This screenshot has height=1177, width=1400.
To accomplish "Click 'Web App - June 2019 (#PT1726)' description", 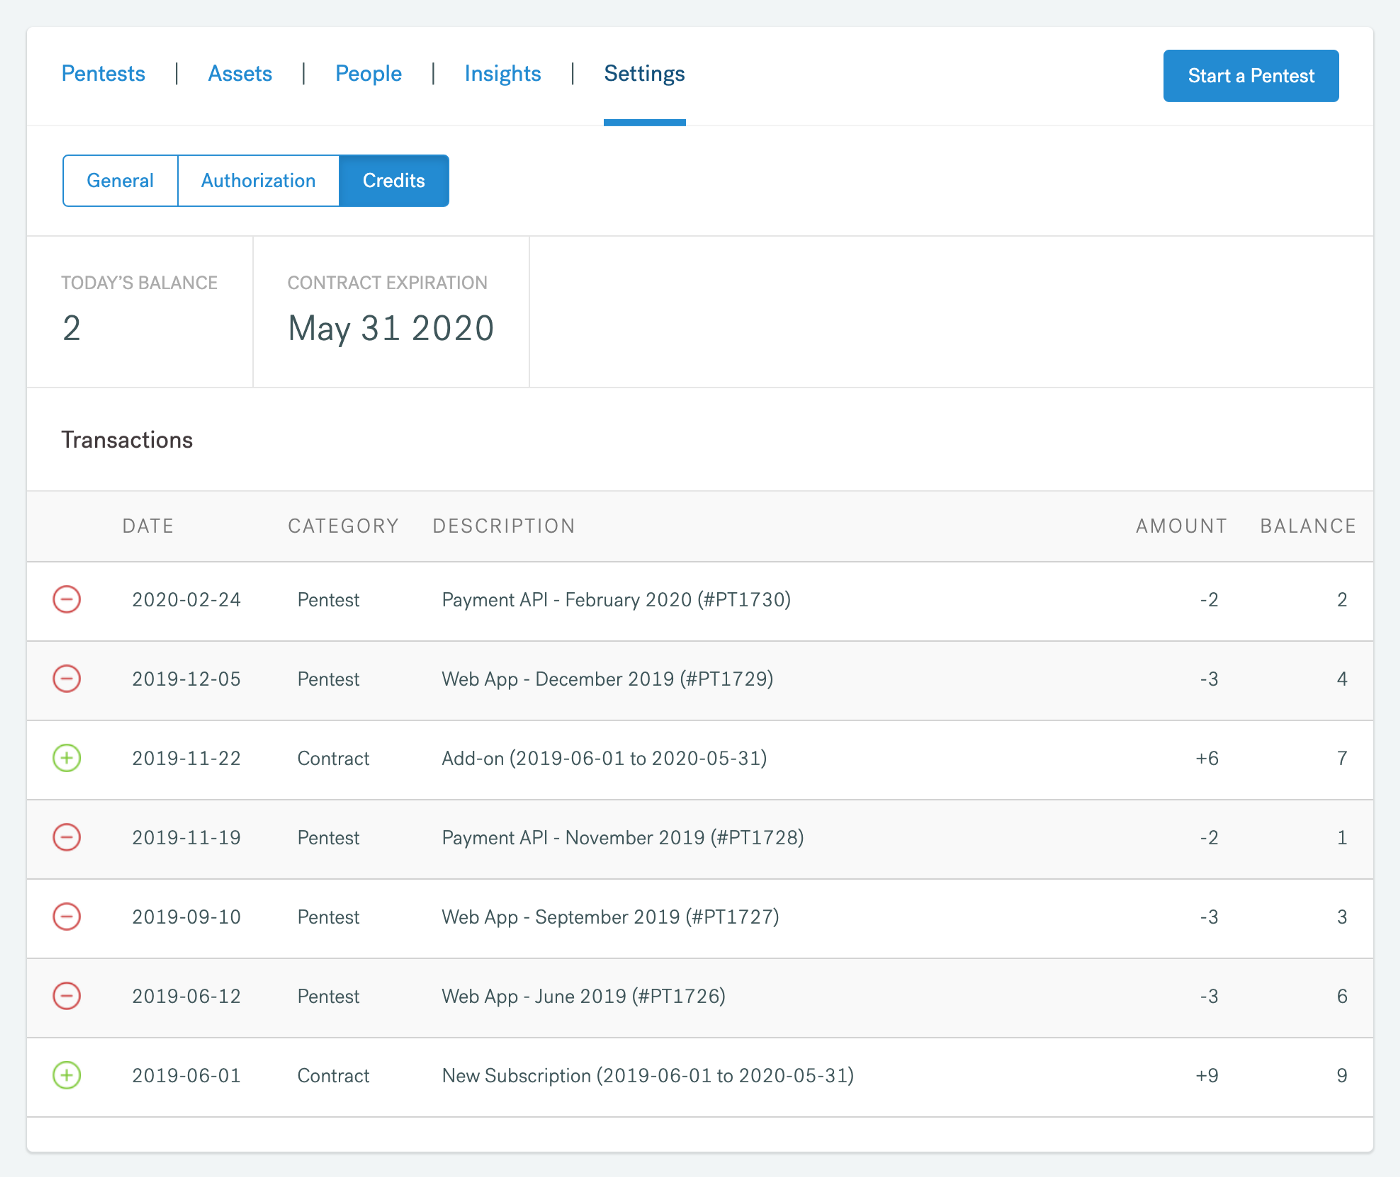I will [584, 996].
